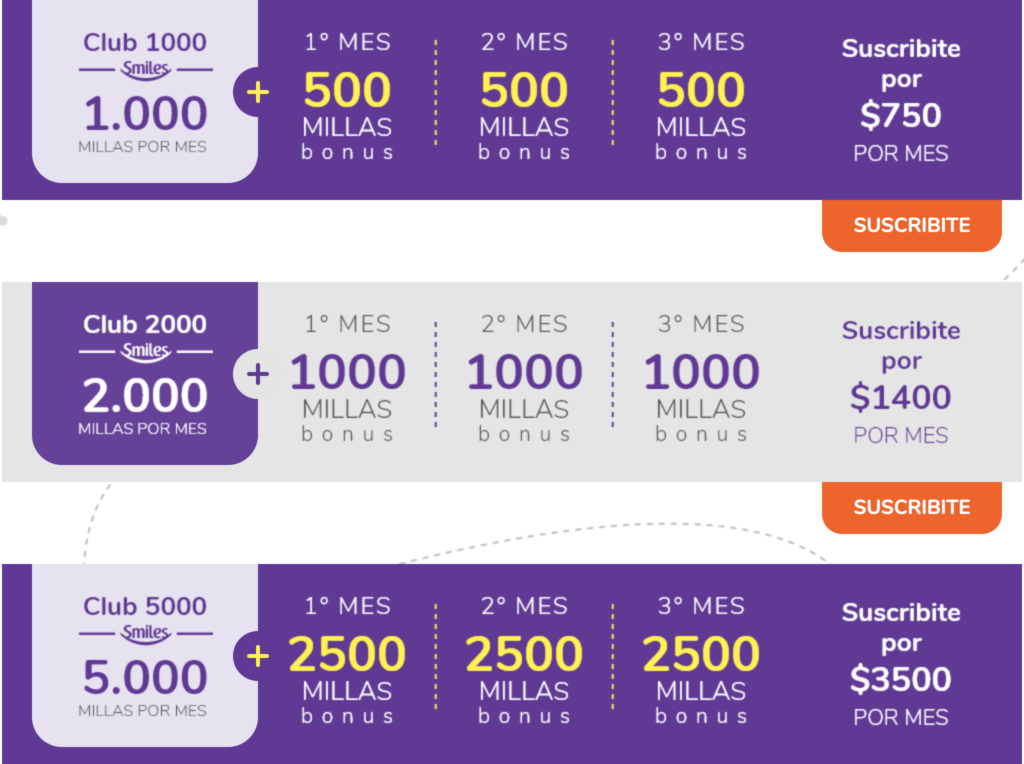Click the Smiles logo in Club 5000 card
This screenshot has height=764, width=1024.
pyautogui.click(x=146, y=633)
